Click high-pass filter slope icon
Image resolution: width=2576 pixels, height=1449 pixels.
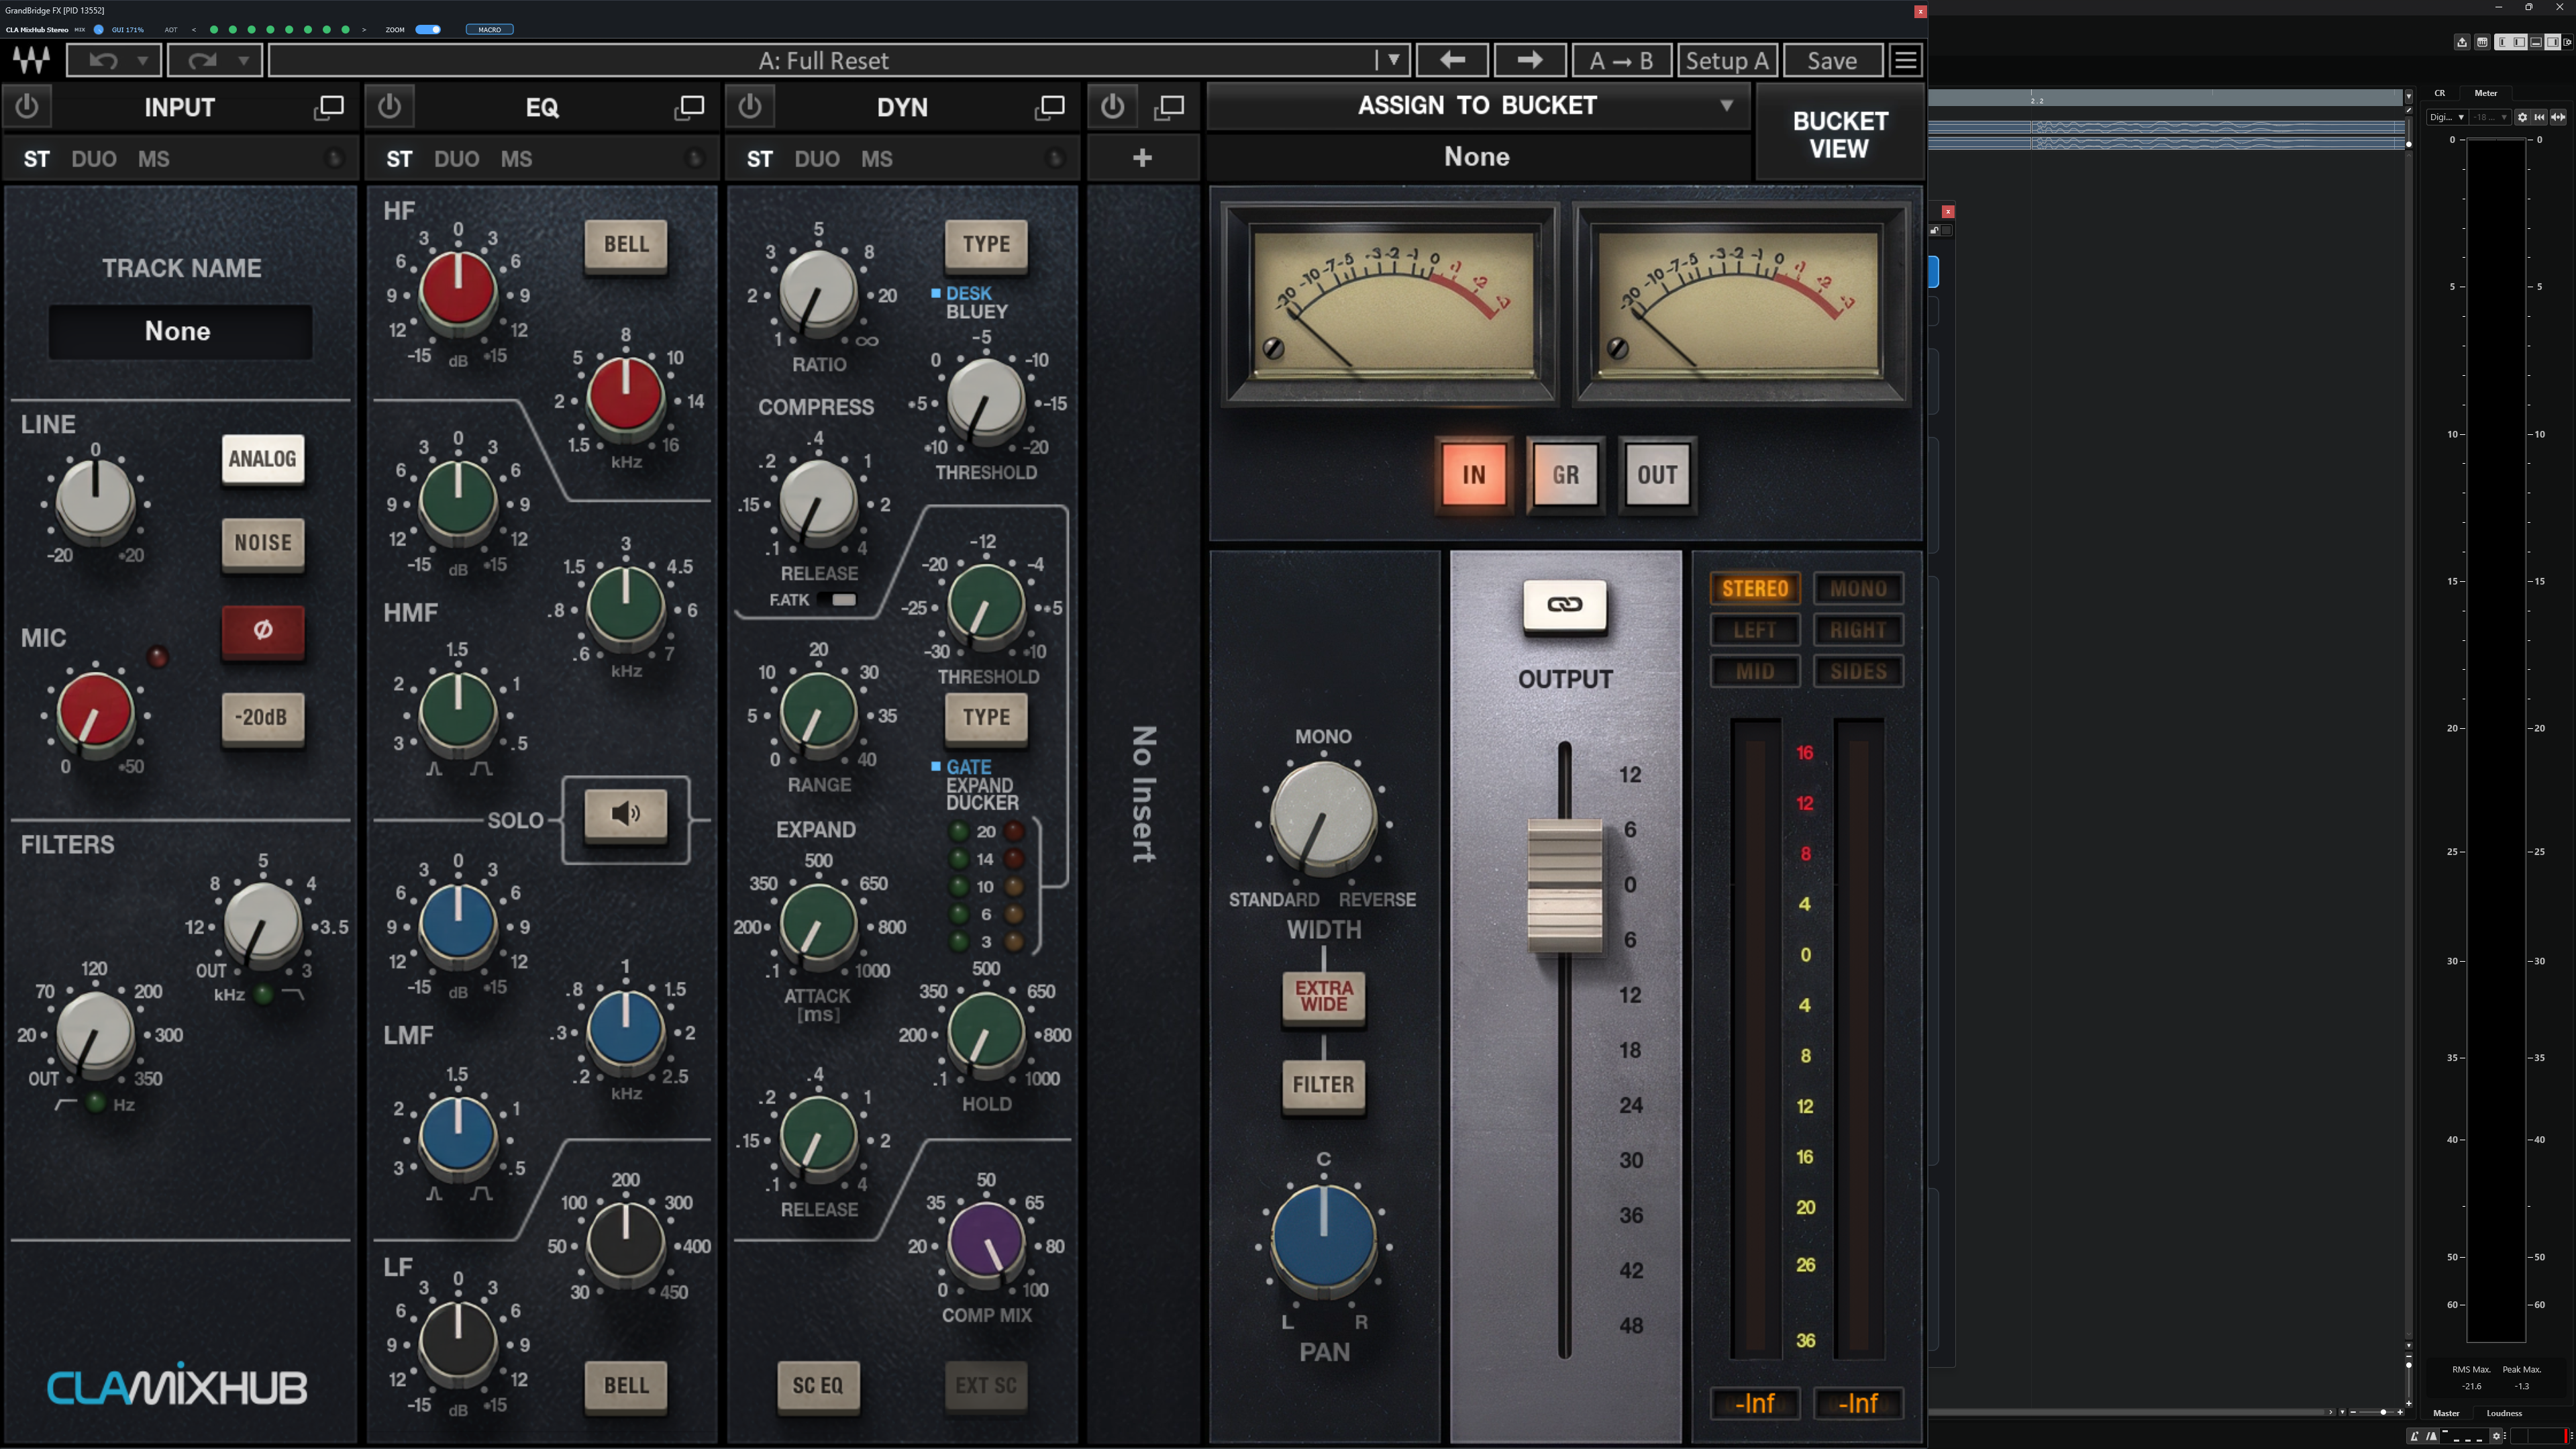tap(66, 1104)
